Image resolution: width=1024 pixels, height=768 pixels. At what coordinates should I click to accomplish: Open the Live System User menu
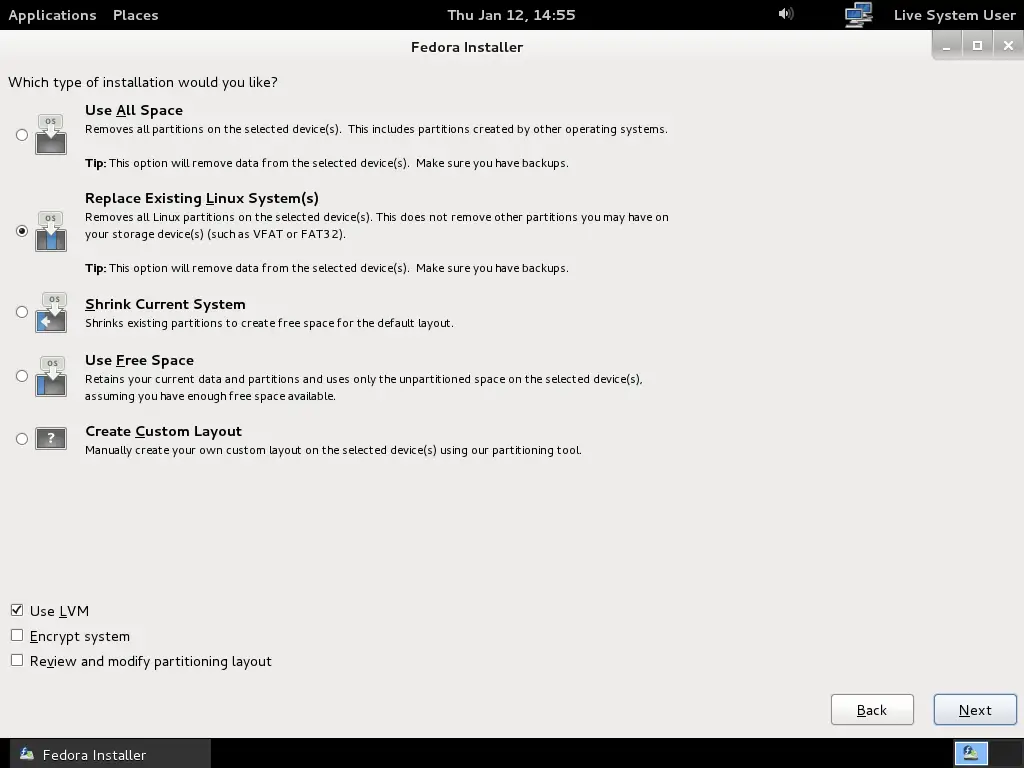(954, 15)
